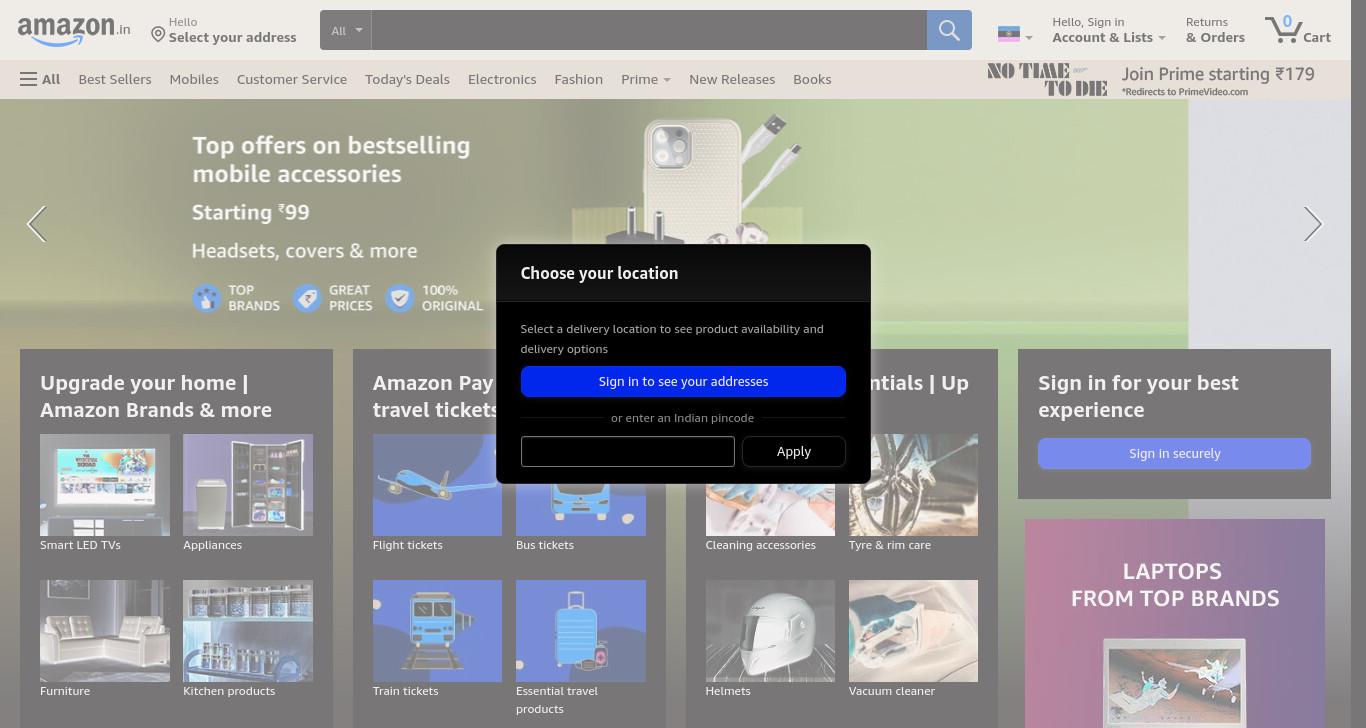Image resolution: width=1366 pixels, height=728 pixels.
Task: Go to previous banner with left arrow
Action: tap(37, 224)
